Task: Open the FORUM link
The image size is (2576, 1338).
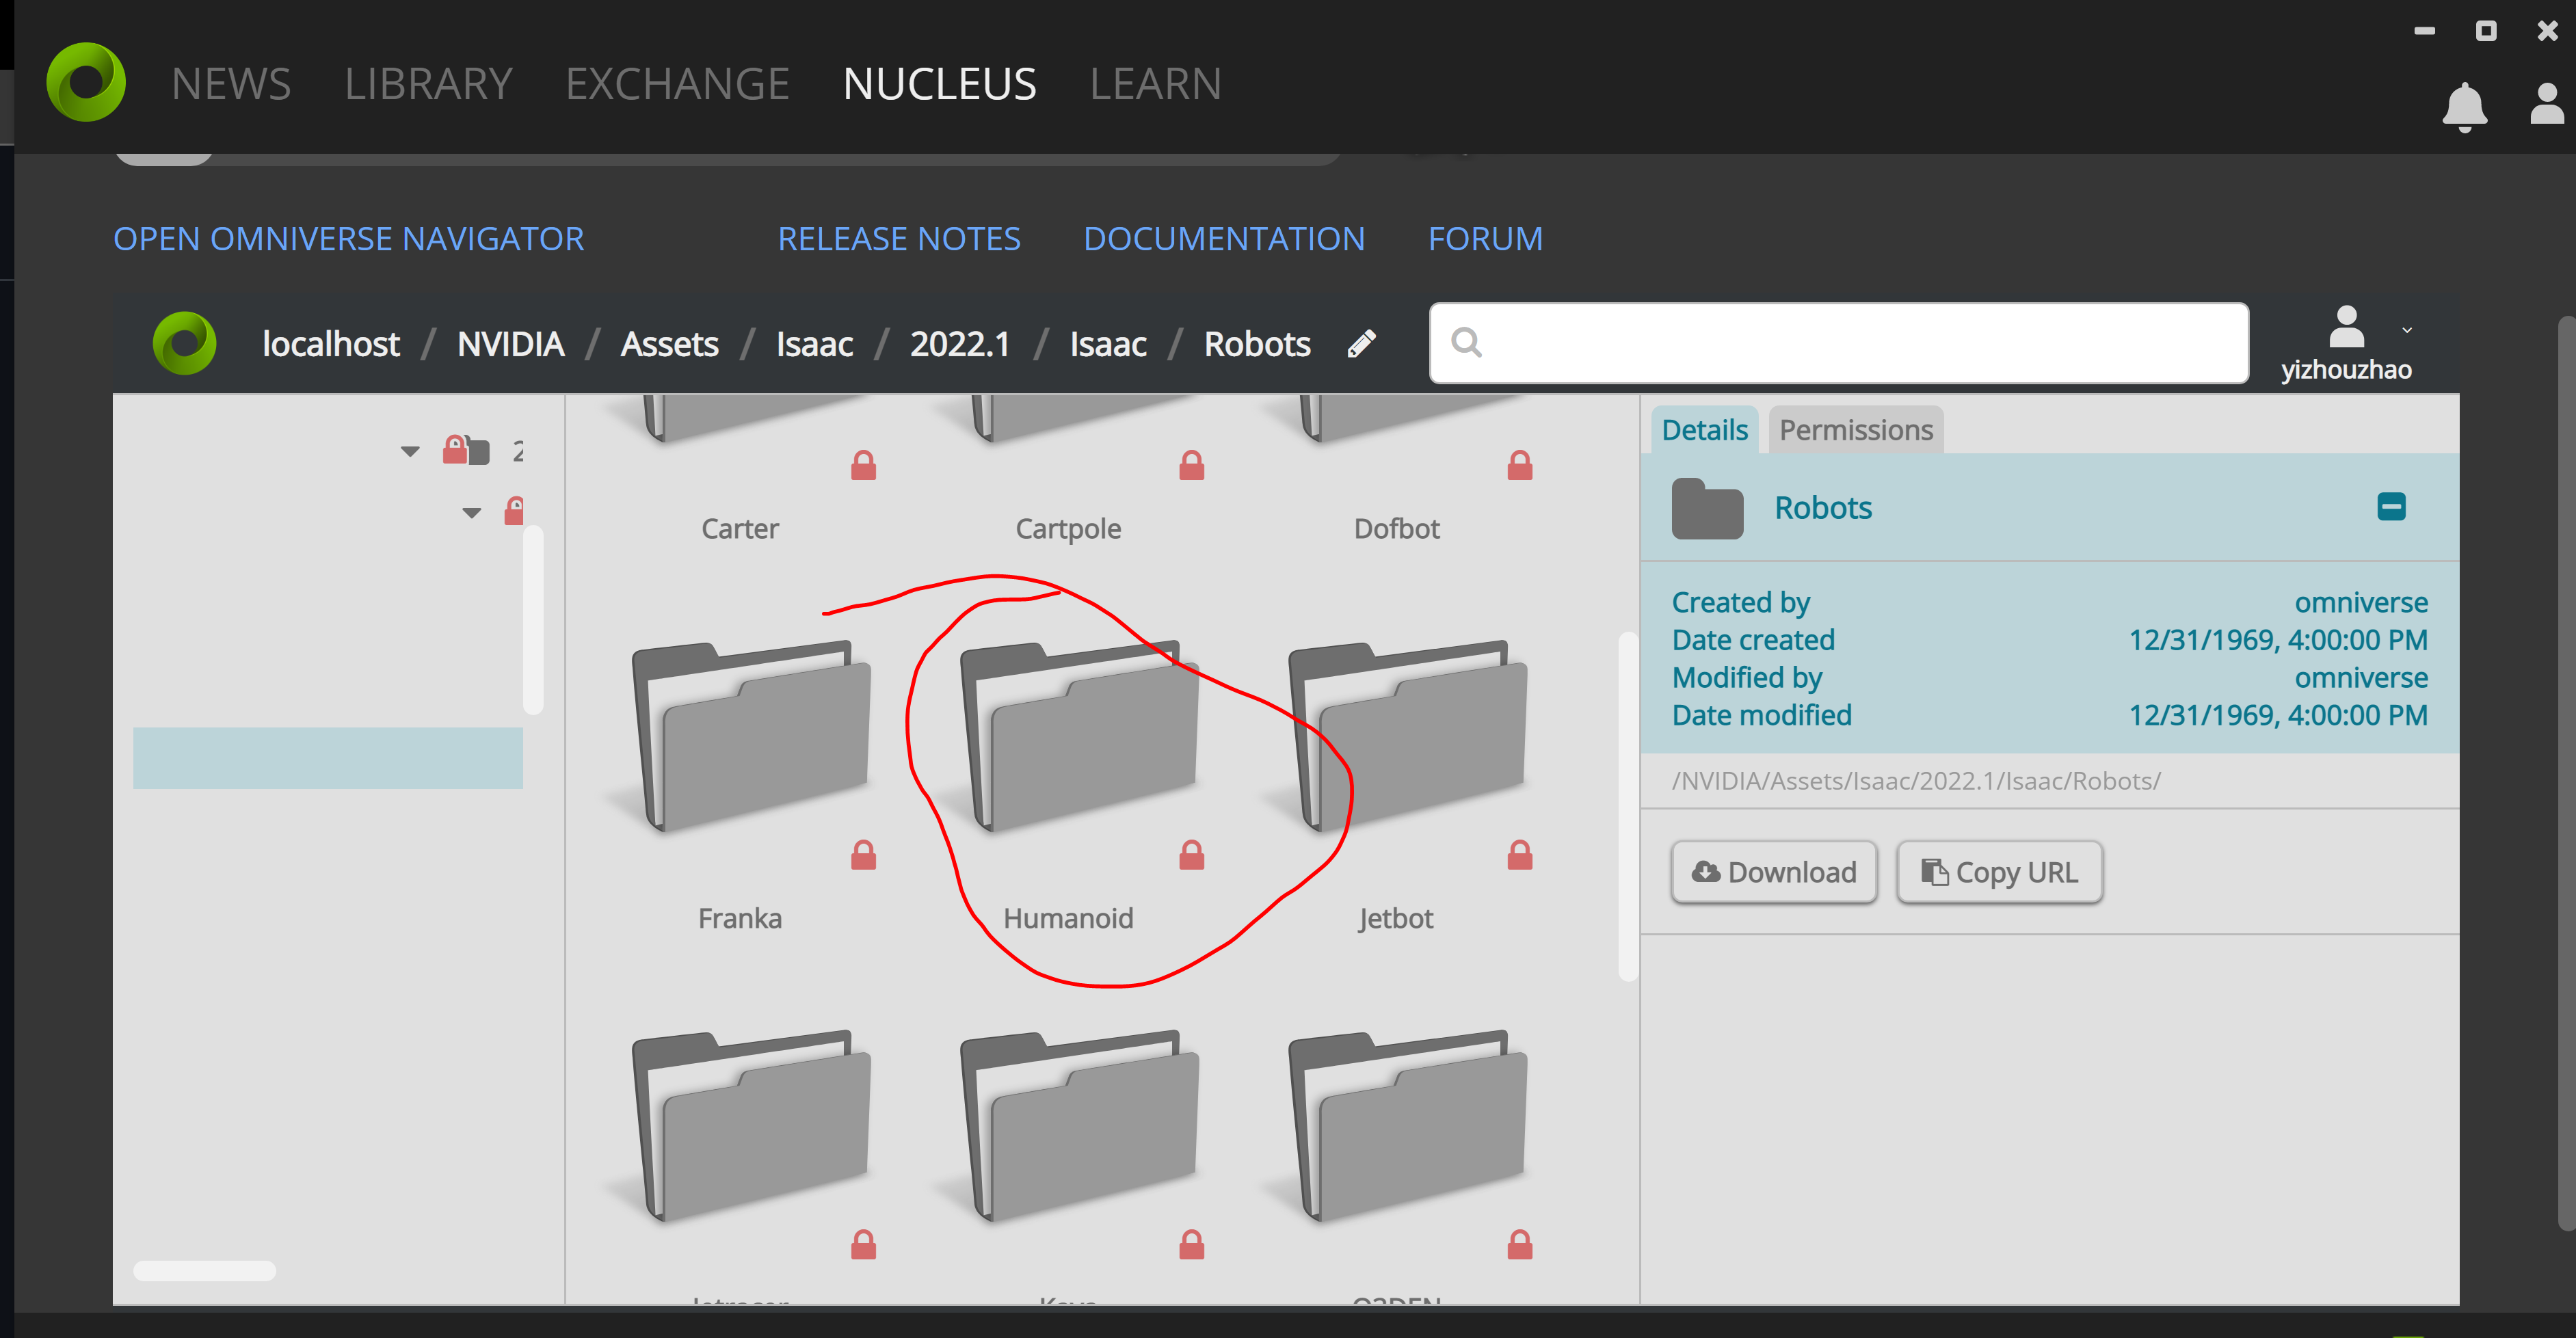Action: coord(1486,238)
